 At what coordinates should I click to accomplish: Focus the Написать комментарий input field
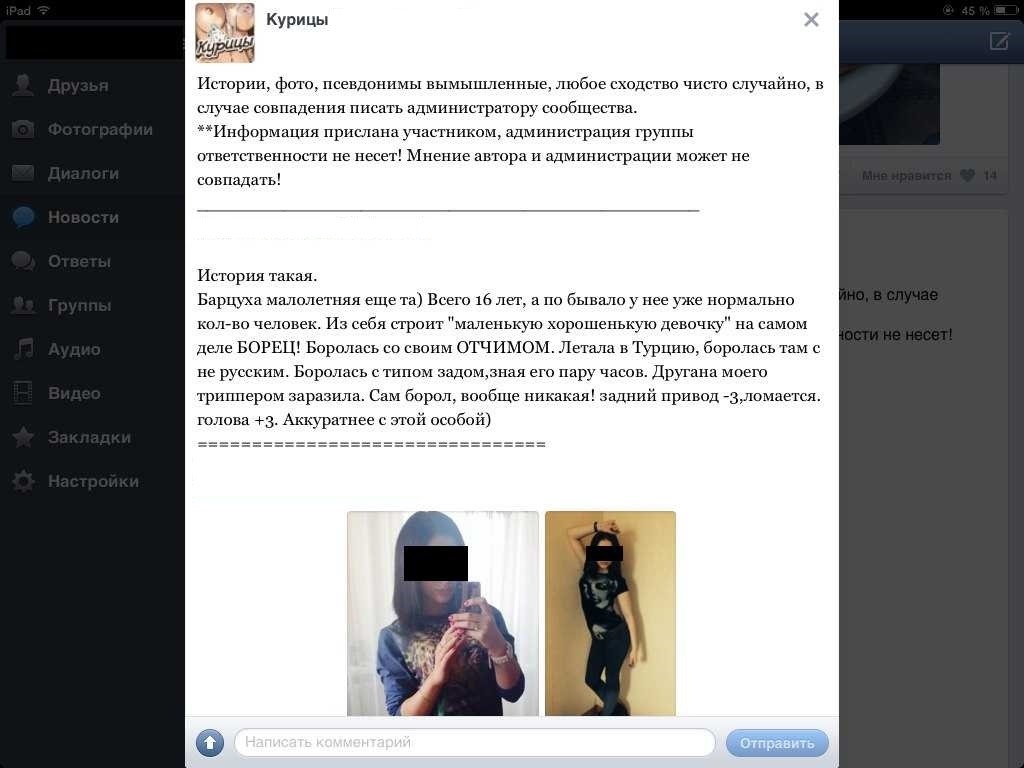coord(475,743)
